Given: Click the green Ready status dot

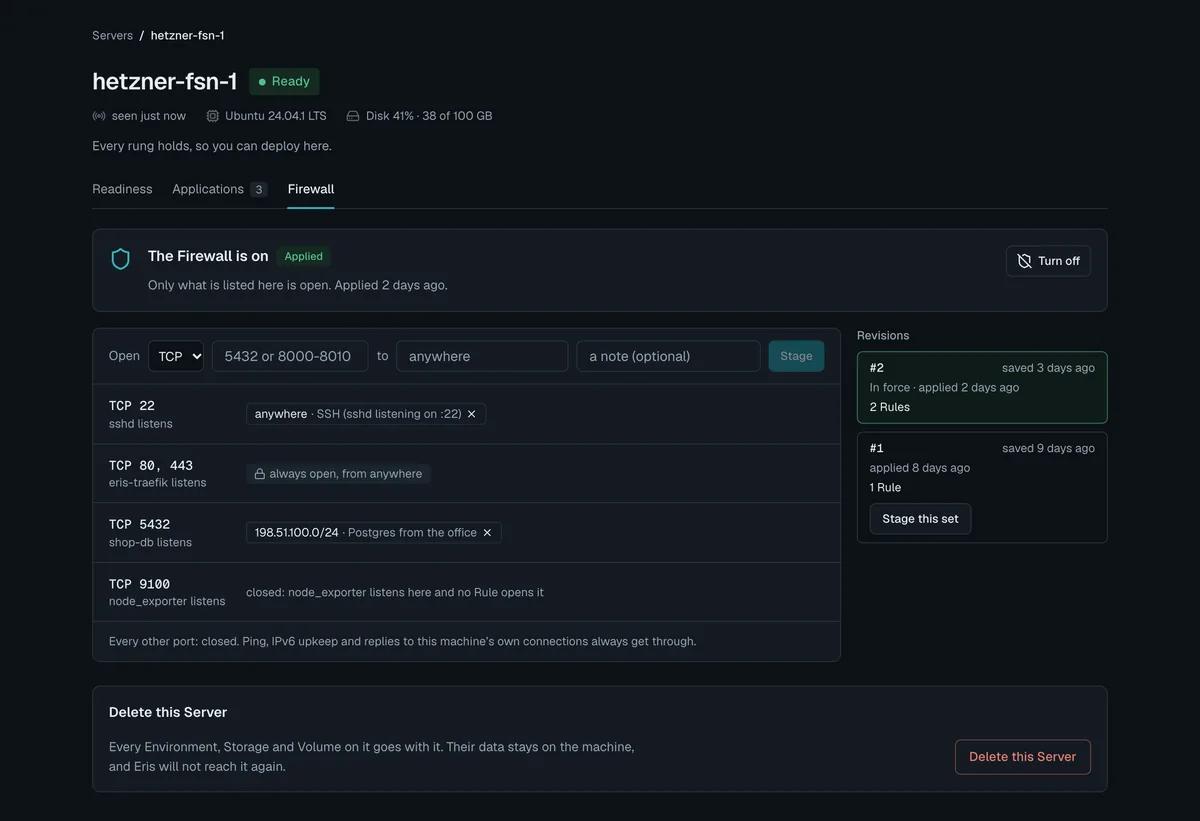Looking at the screenshot, I should click(263, 82).
